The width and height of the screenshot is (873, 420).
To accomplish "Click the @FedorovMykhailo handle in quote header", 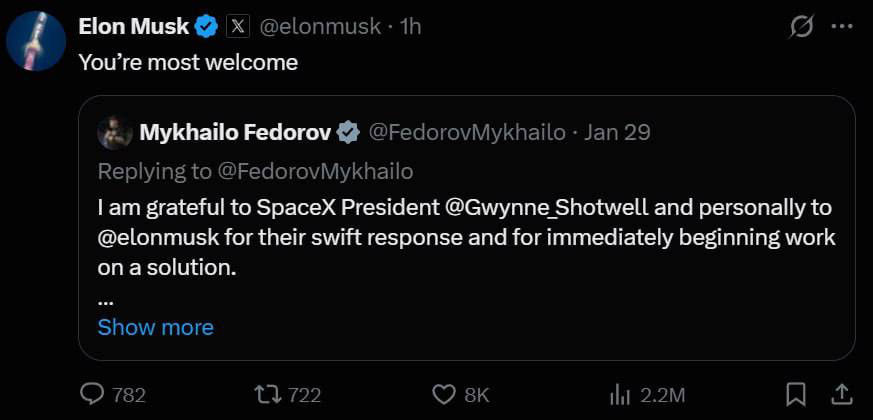I will [x=467, y=131].
